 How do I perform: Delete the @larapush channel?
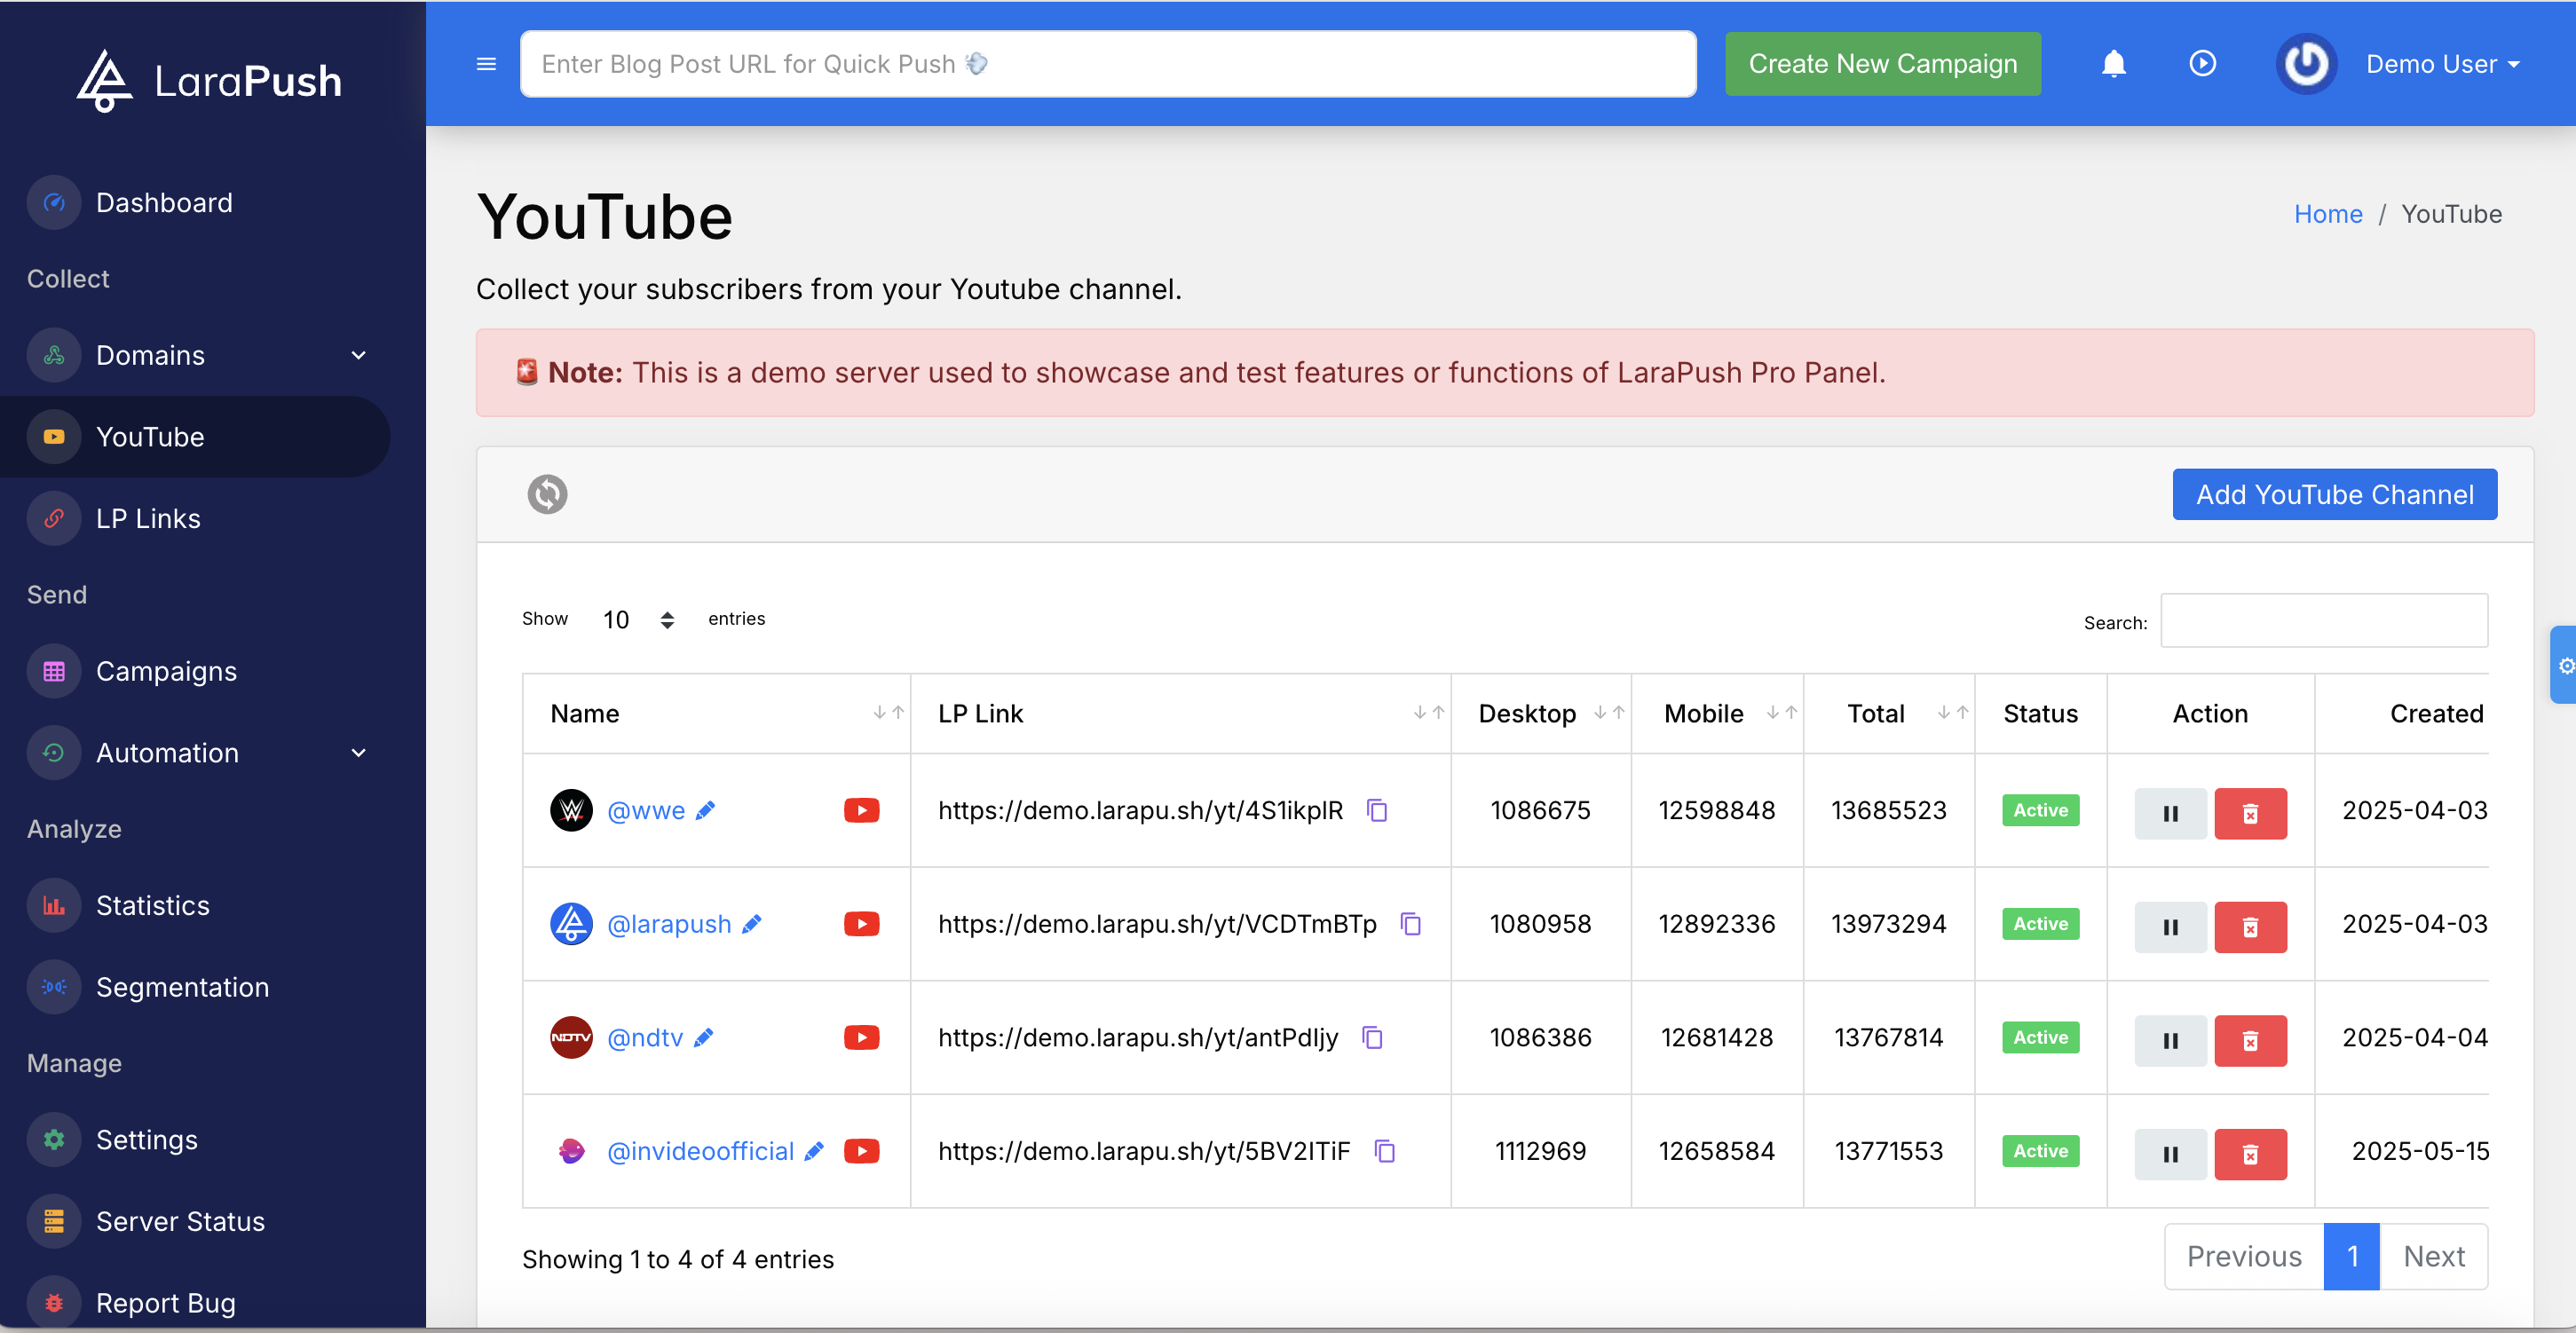[2250, 928]
